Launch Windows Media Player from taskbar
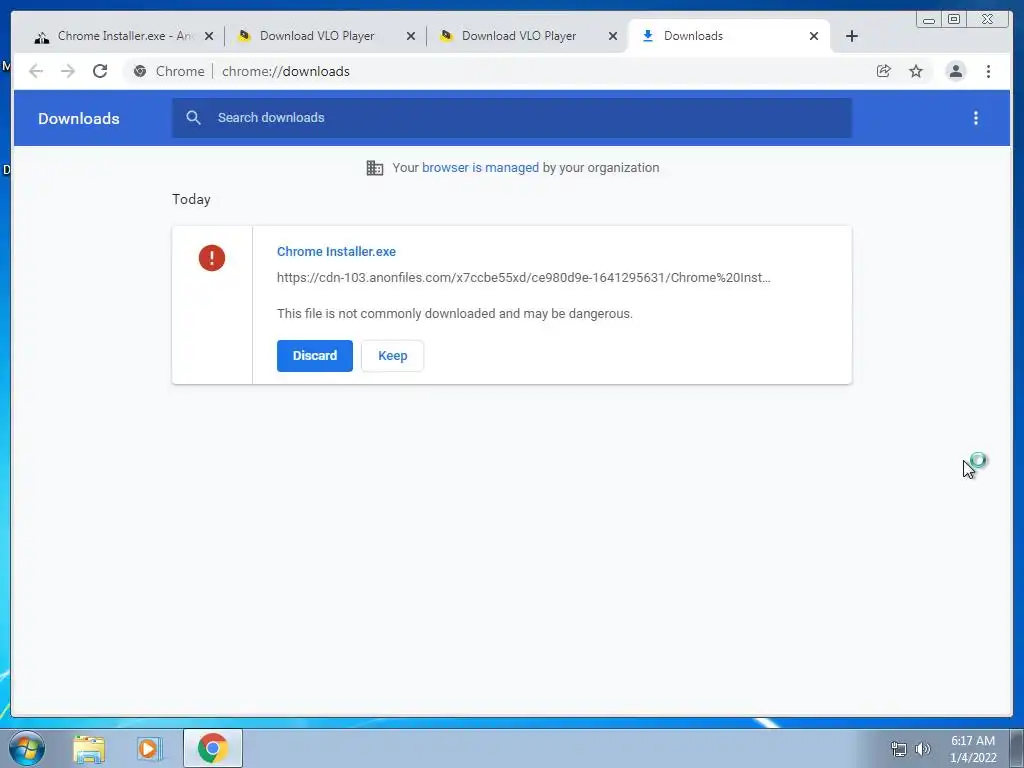The image size is (1024, 768). click(x=150, y=749)
